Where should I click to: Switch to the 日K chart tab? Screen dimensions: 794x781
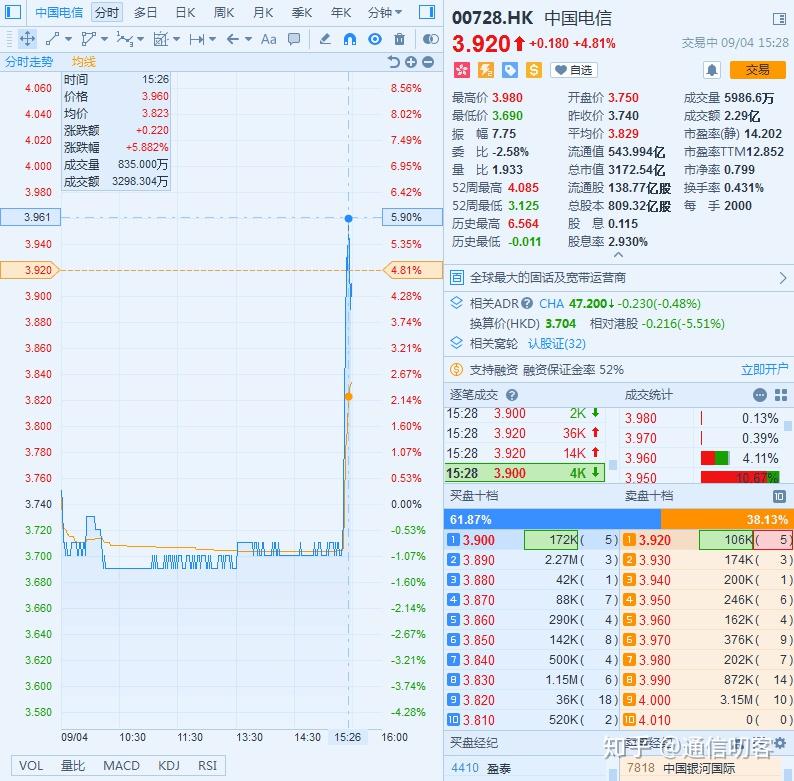(x=185, y=12)
